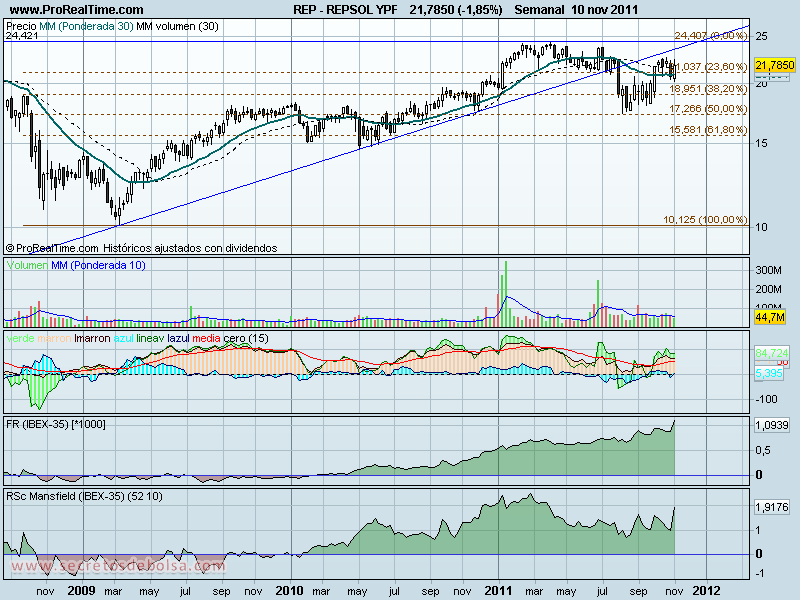Click the media oscillator label
This screenshot has width=800, height=600.
pyautogui.click(x=206, y=338)
